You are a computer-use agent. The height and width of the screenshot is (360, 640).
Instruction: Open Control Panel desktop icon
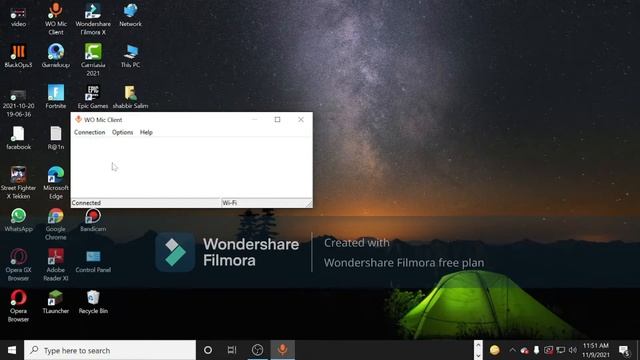tap(93, 261)
